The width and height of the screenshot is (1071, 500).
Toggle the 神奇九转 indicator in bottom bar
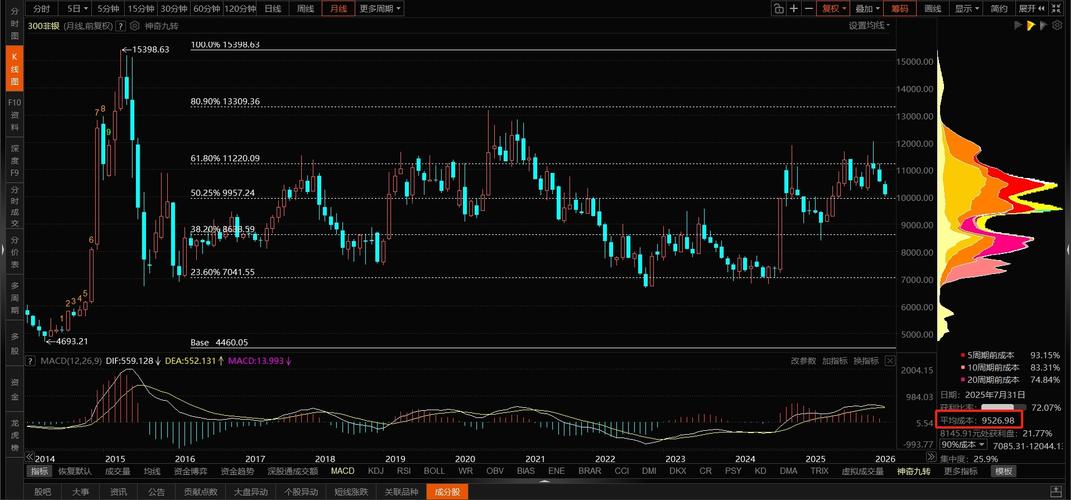click(914, 471)
